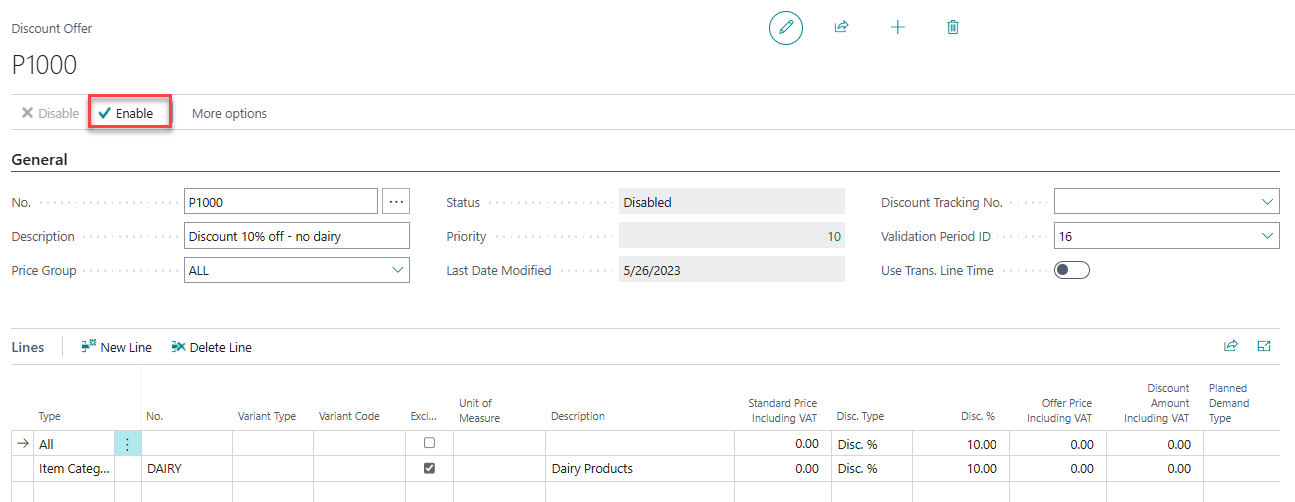This screenshot has width=1295, height=502.
Task: Click the No. field lookup ellipsis button
Action: tap(396, 202)
